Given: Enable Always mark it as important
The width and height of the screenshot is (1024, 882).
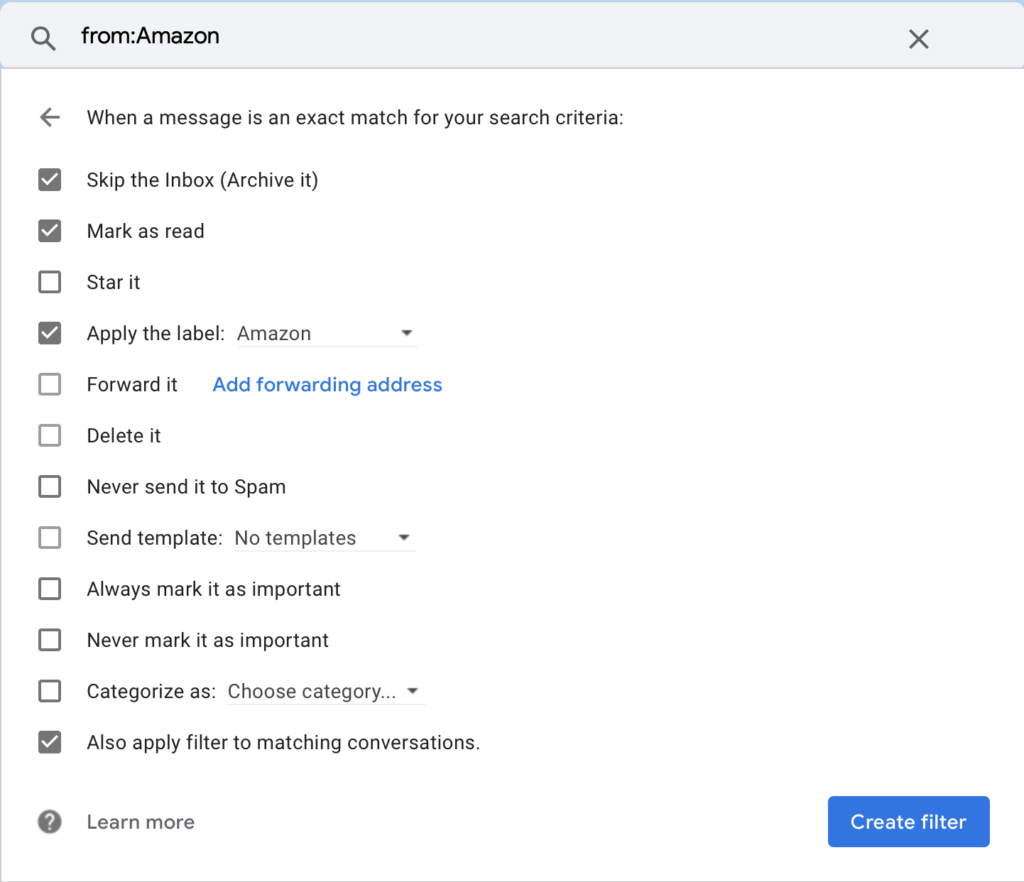Looking at the screenshot, I should tap(50, 589).
